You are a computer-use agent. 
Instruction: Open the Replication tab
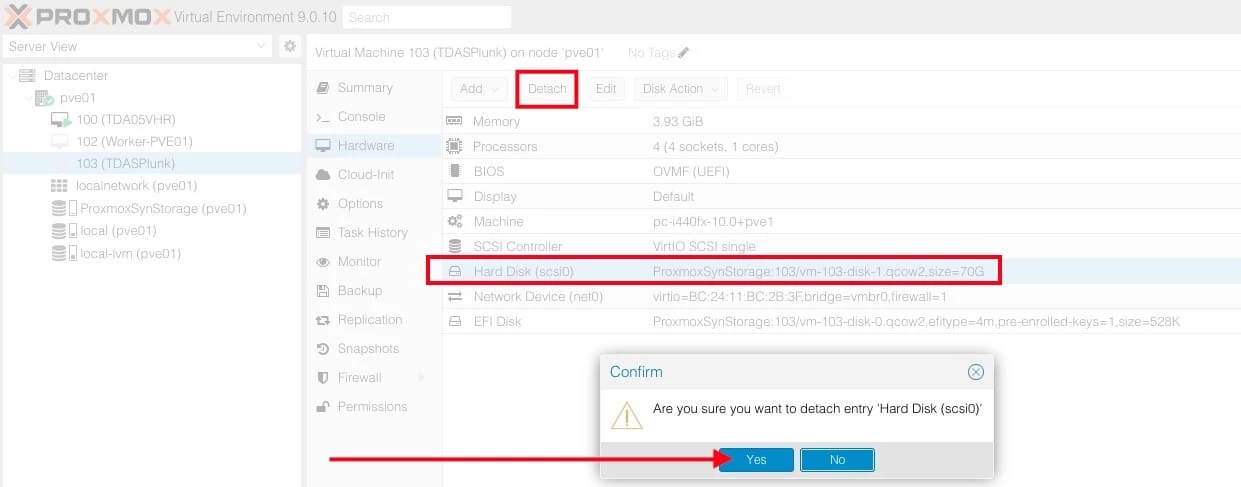pyautogui.click(x=373, y=320)
